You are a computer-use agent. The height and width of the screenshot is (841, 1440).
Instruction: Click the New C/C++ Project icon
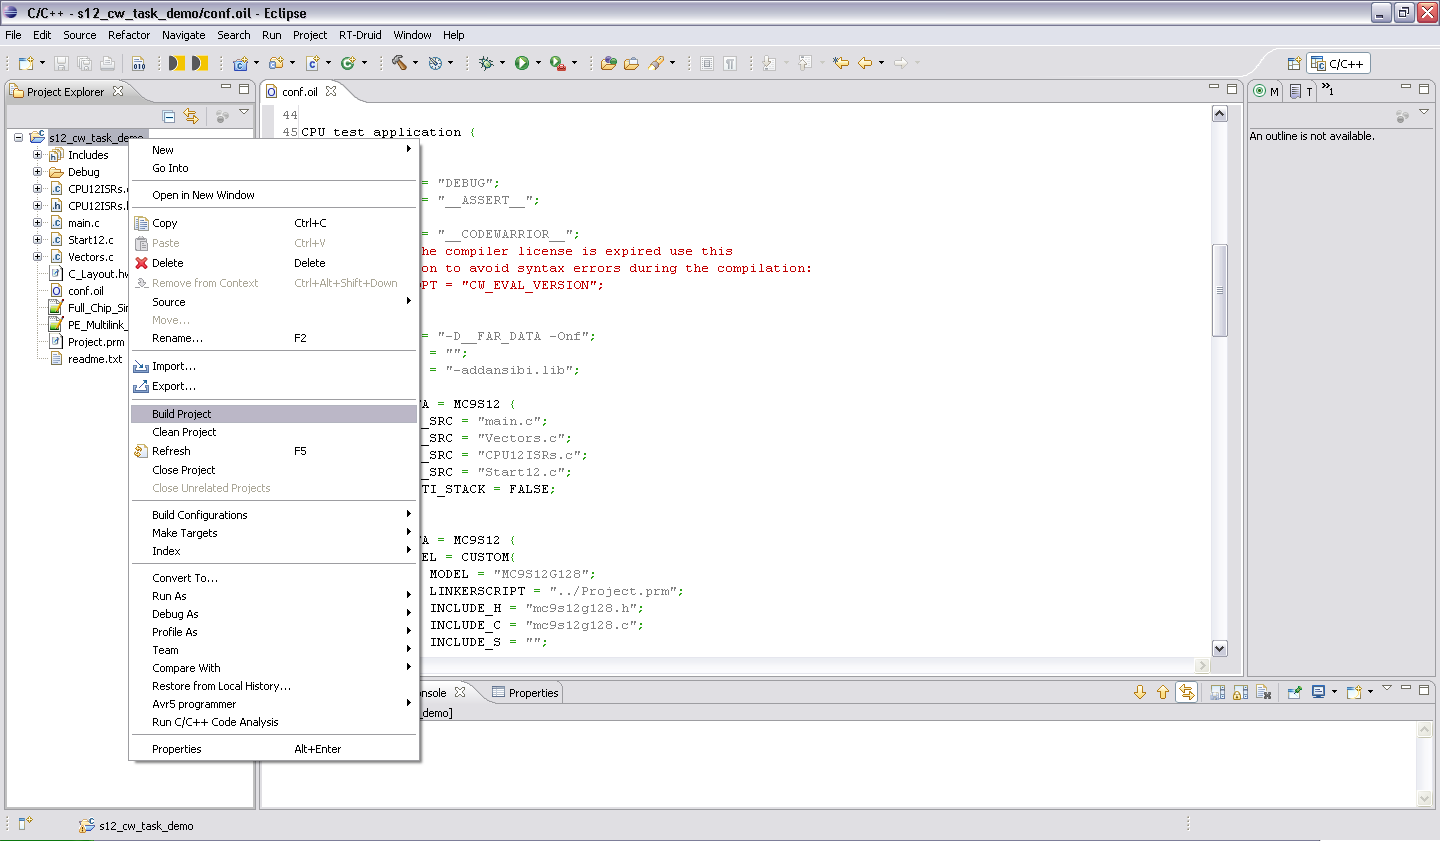click(x=240, y=63)
